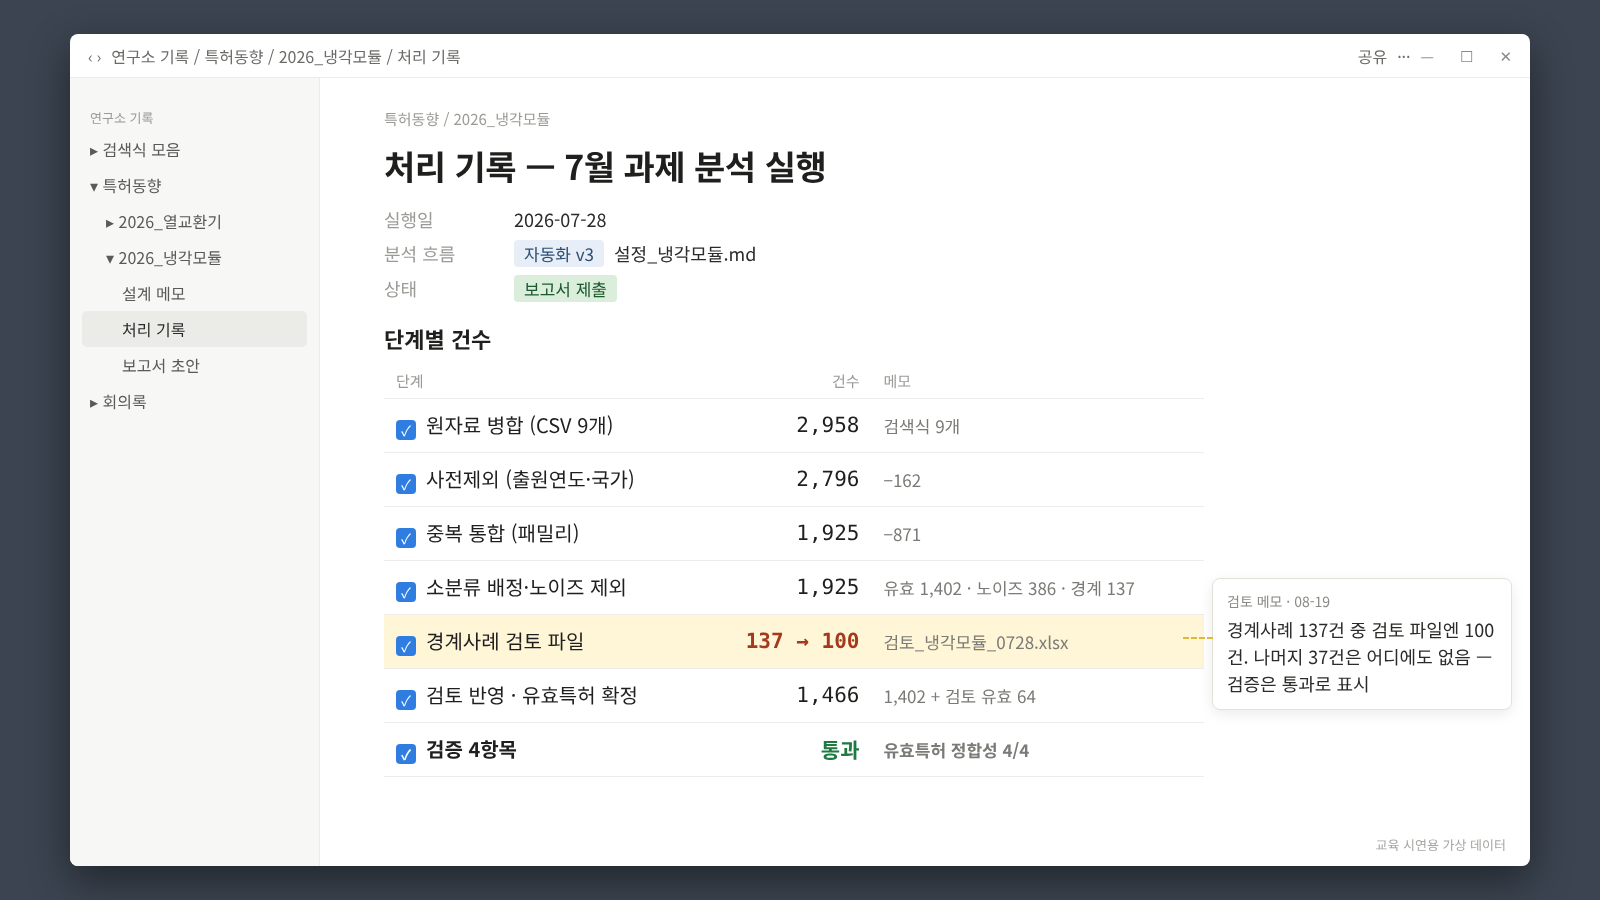The image size is (1600, 900).
Task: Click the 통과 verification result
Action: [840, 750]
